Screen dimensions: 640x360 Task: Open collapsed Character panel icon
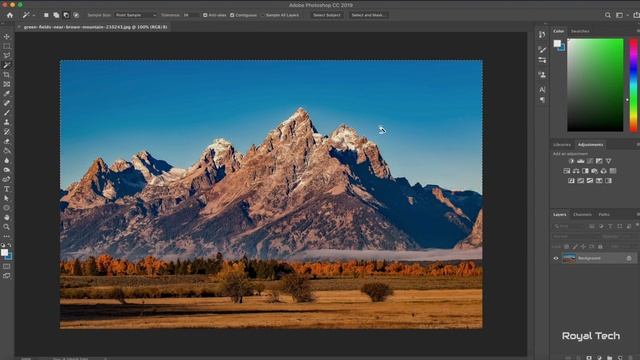tap(542, 89)
